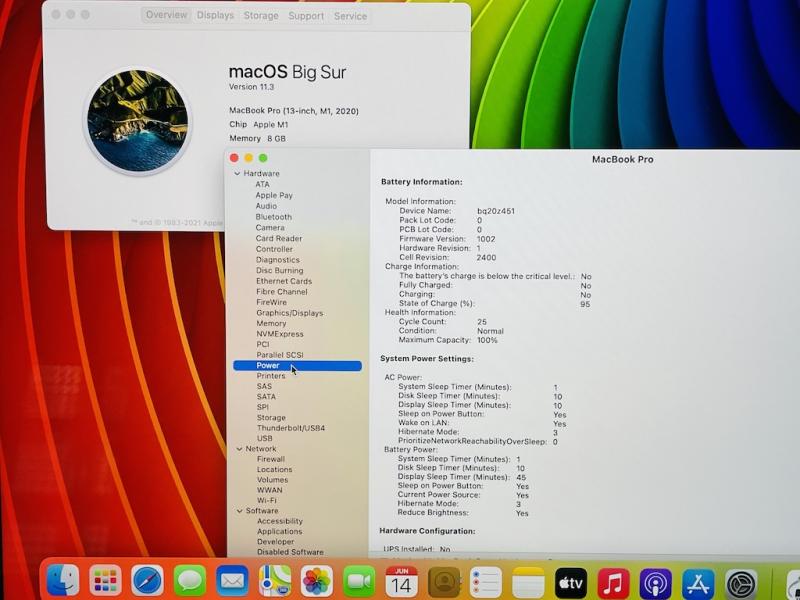Launch Apple TV app from Dock
800x600 pixels.
[x=571, y=582]
